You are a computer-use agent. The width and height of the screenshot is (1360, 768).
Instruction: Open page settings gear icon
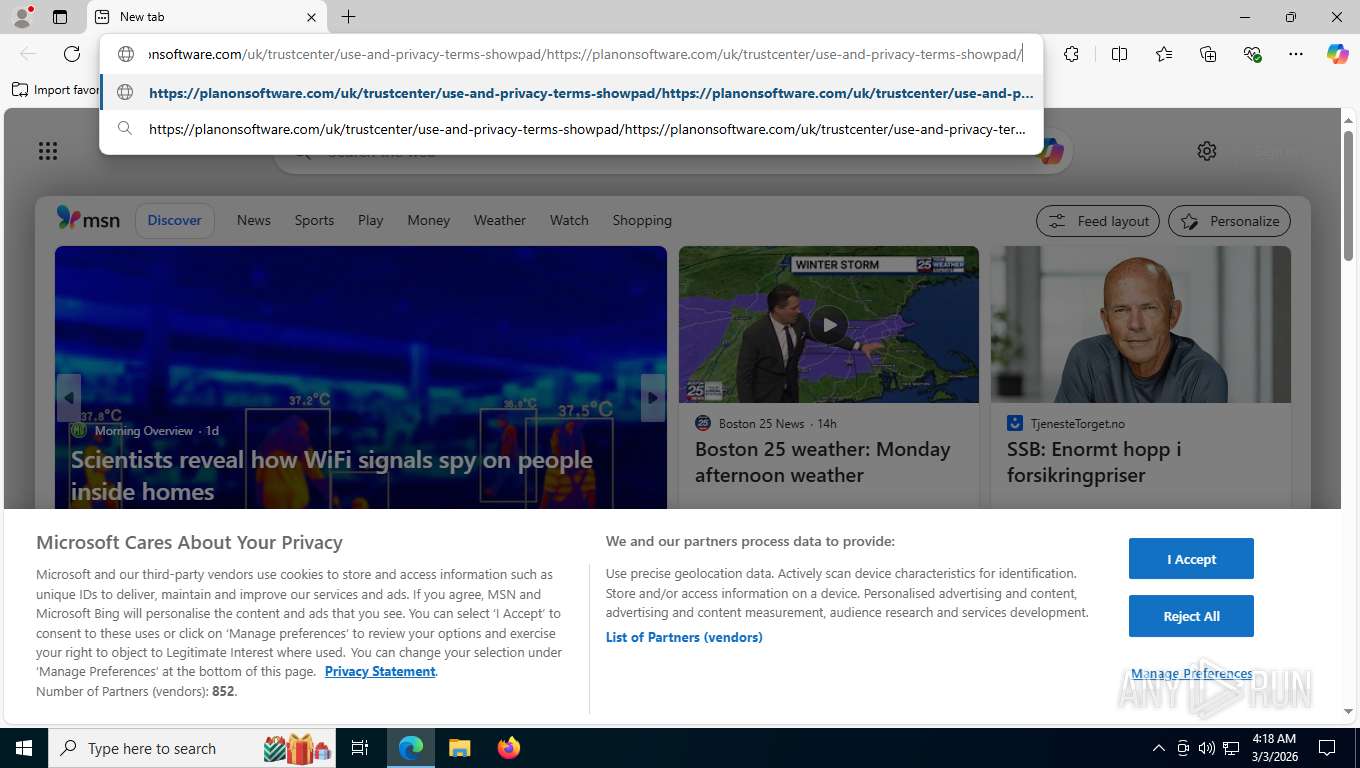click(1207, 151)
